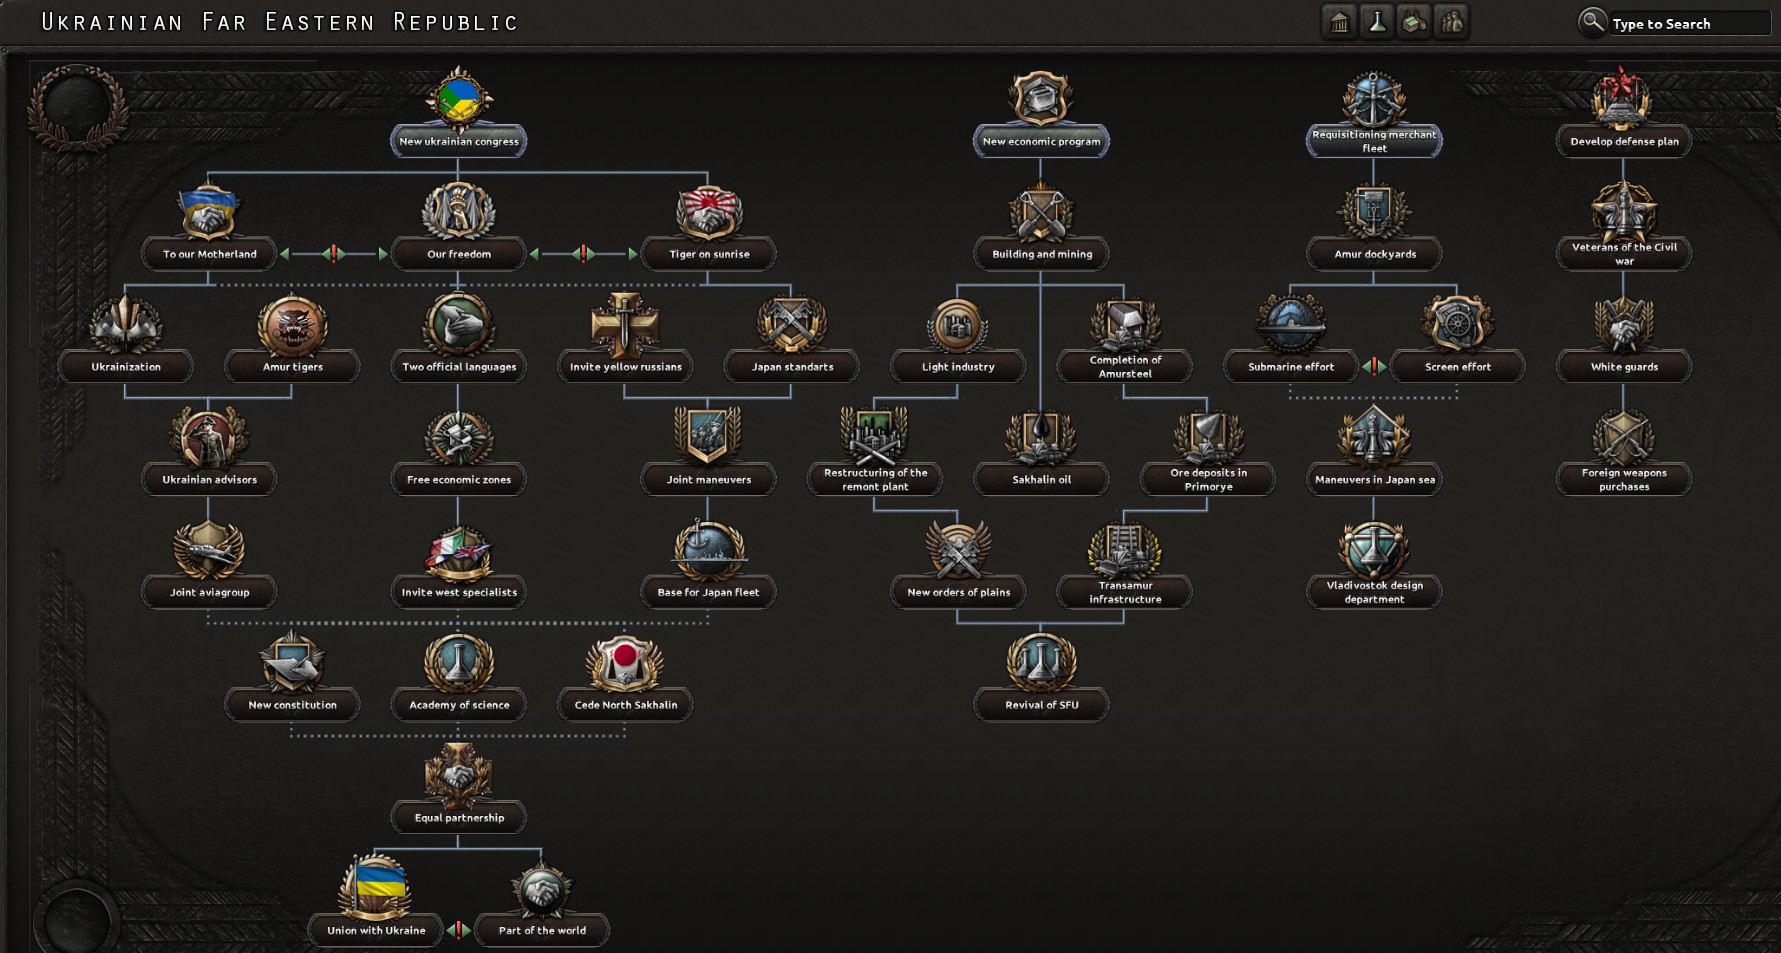Click the Vladivostok design department icon
The height and width of the screenshot is (953, 1781).
[x=1374, y=550]
